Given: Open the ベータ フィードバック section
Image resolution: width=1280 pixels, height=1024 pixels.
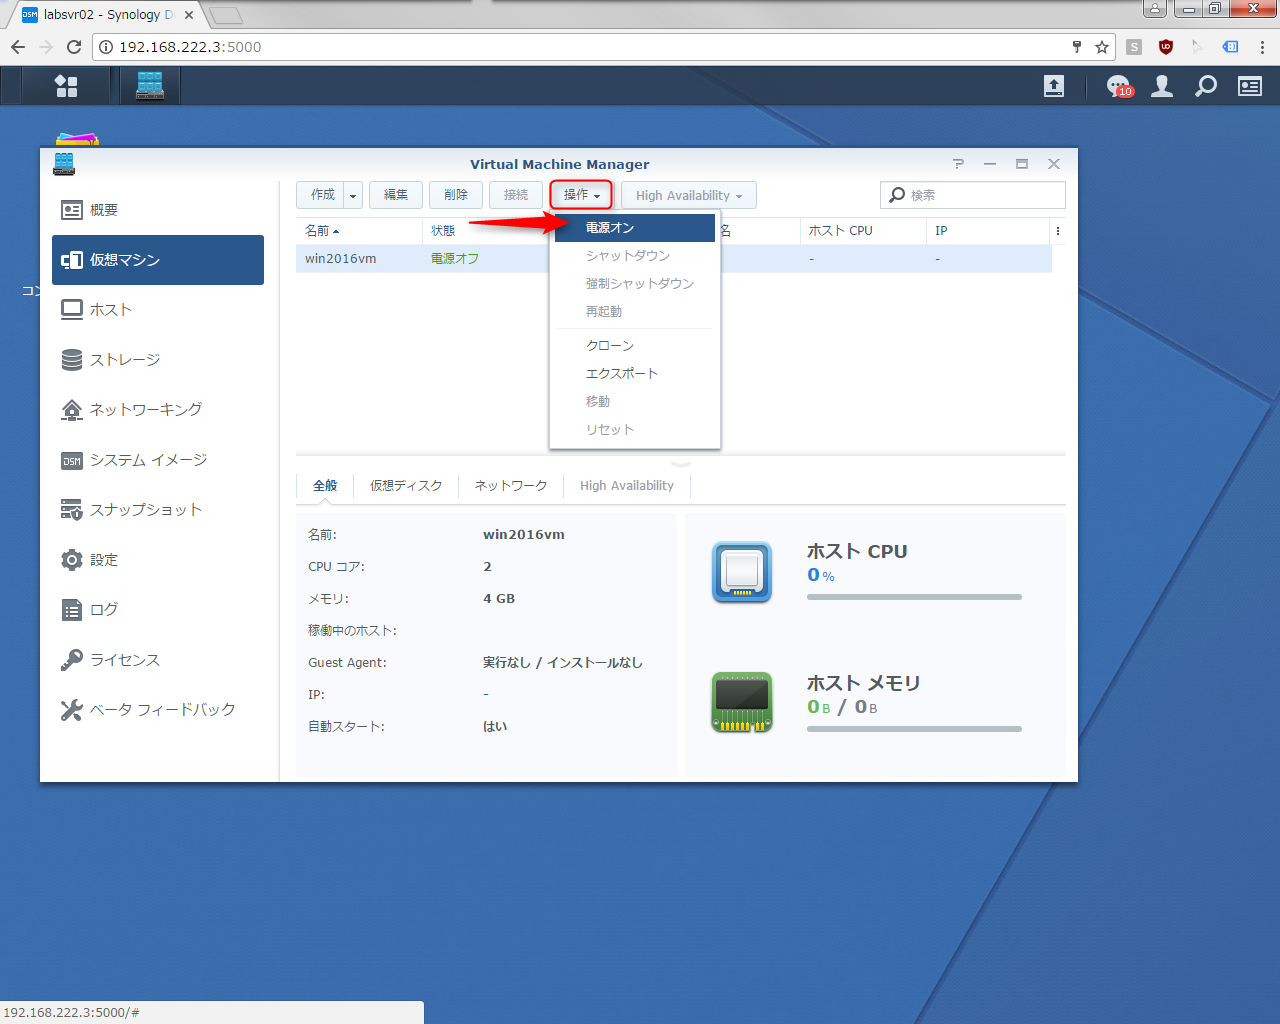Looking at the screenshot, I should point(158,710).
